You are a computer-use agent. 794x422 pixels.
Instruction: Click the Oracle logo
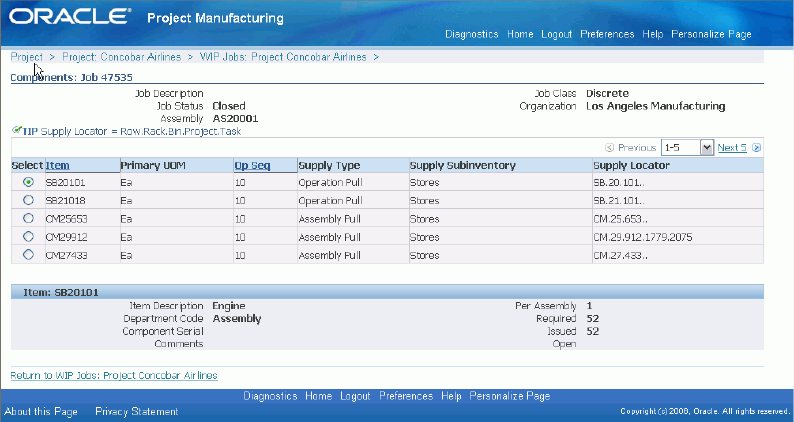(x=69, y=17)
